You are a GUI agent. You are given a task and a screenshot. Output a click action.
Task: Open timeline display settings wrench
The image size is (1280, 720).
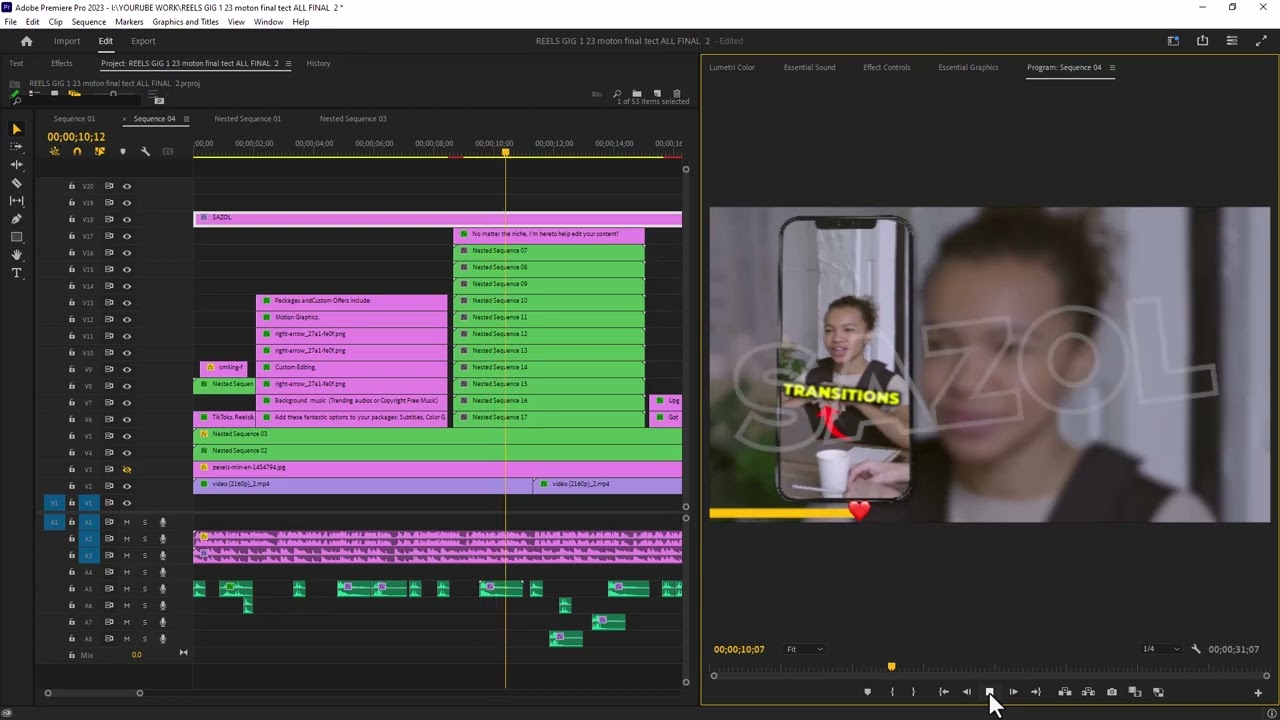pyautogui.click(x=145, y=152)
